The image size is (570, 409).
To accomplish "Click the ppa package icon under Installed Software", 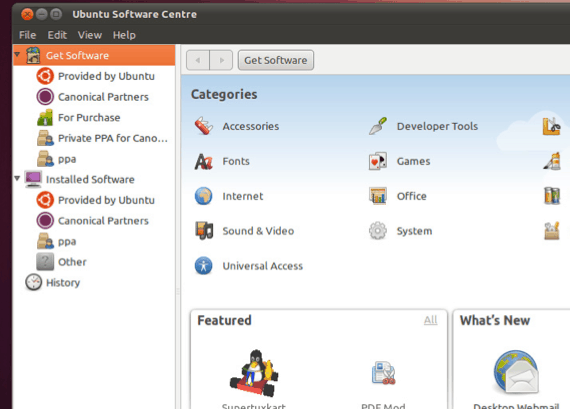I will pos(45,241).
